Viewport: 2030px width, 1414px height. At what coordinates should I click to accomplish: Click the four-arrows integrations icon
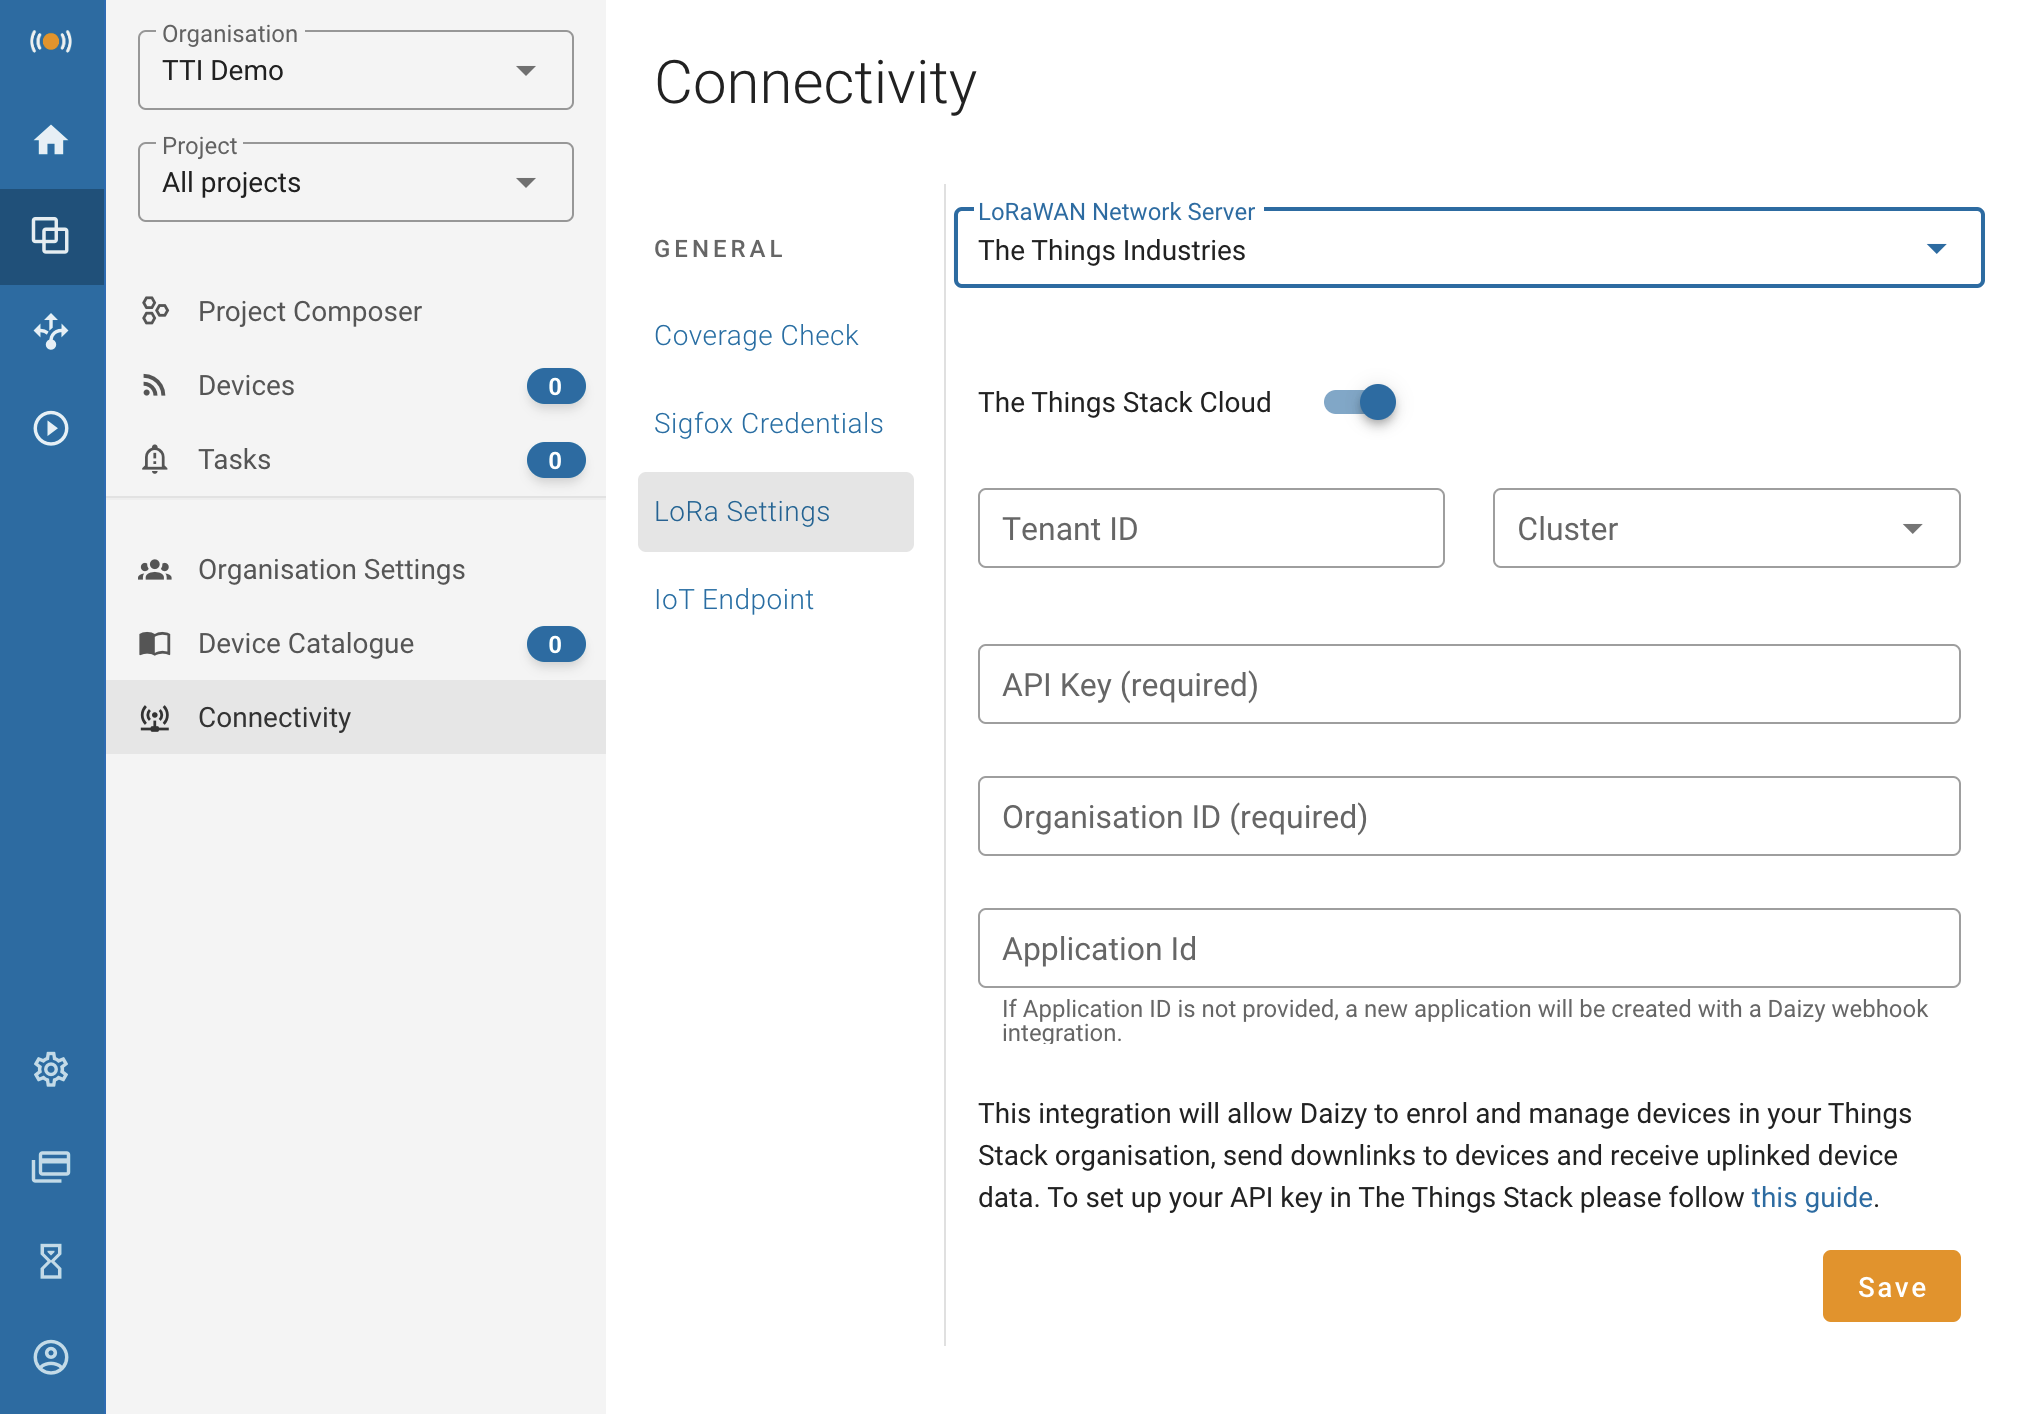pyautogui.click(x=51, y=332)
